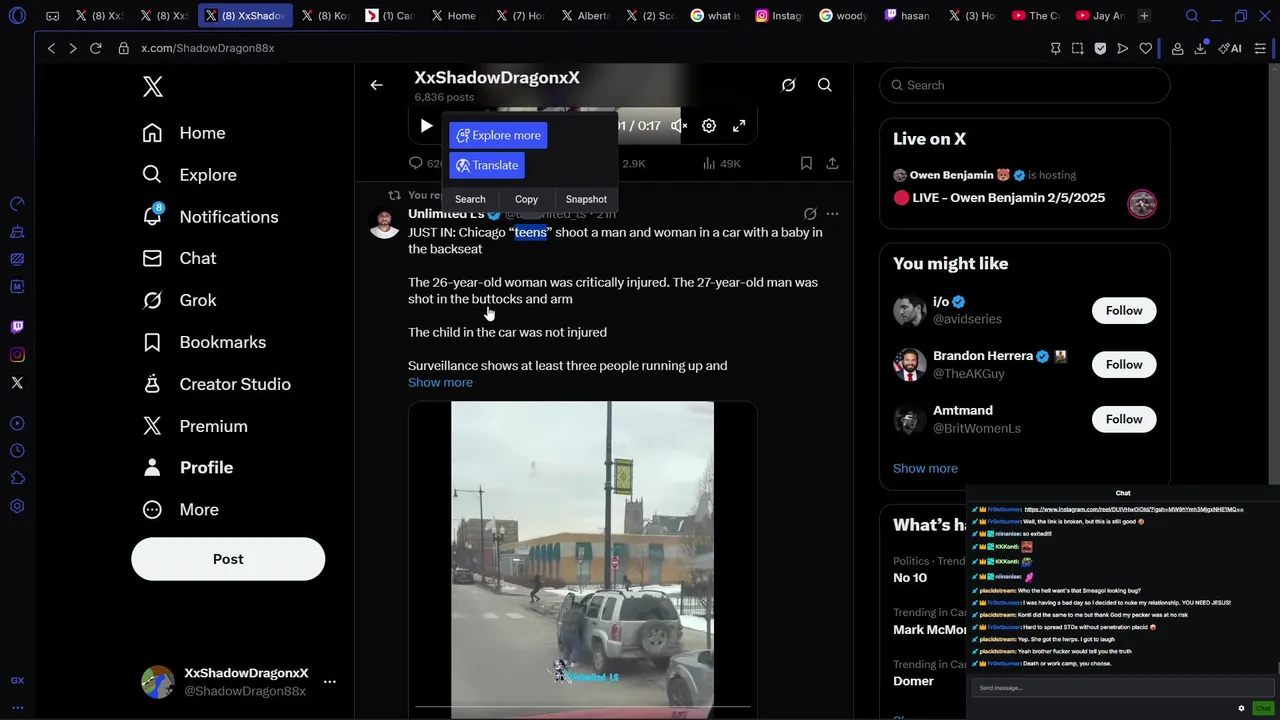Screen dimensions: 1280x720
Task: Open the Instagram reel link in chat
Action: coord(1134,510)
